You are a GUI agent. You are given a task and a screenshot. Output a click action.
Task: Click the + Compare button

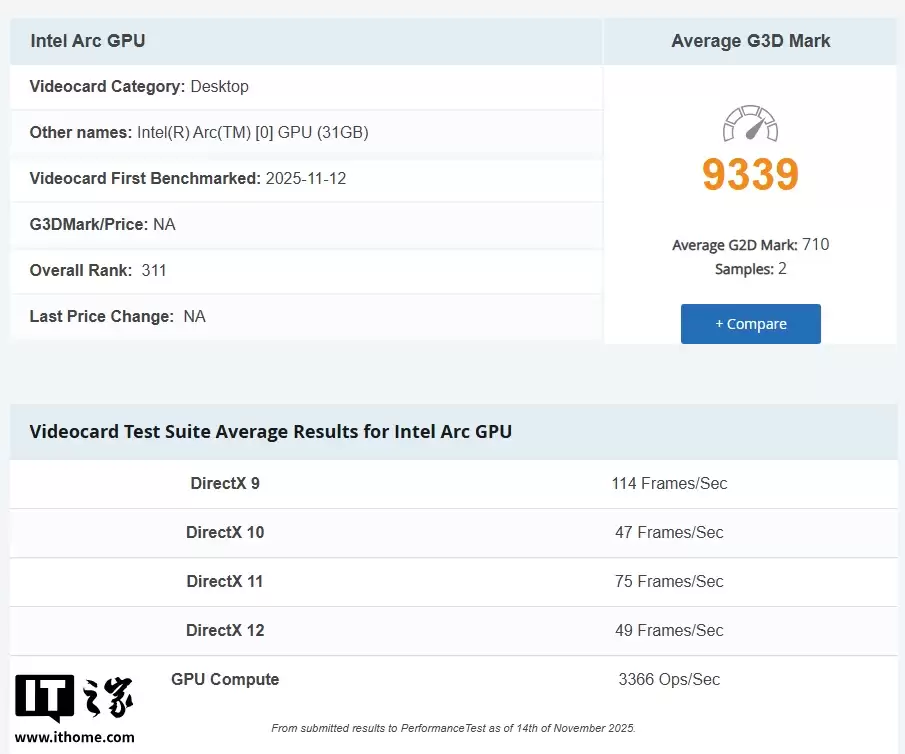click(750, 323)
